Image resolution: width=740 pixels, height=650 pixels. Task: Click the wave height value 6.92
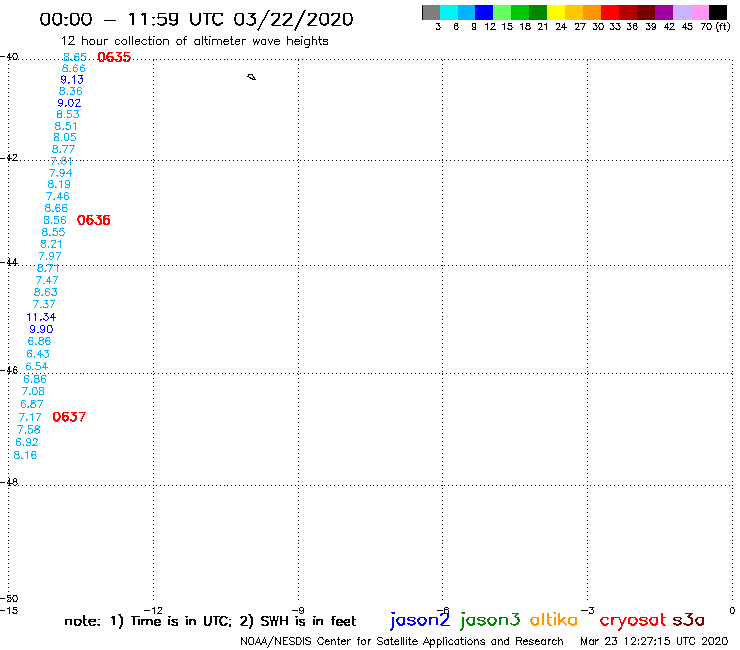(x=26, y=442)
